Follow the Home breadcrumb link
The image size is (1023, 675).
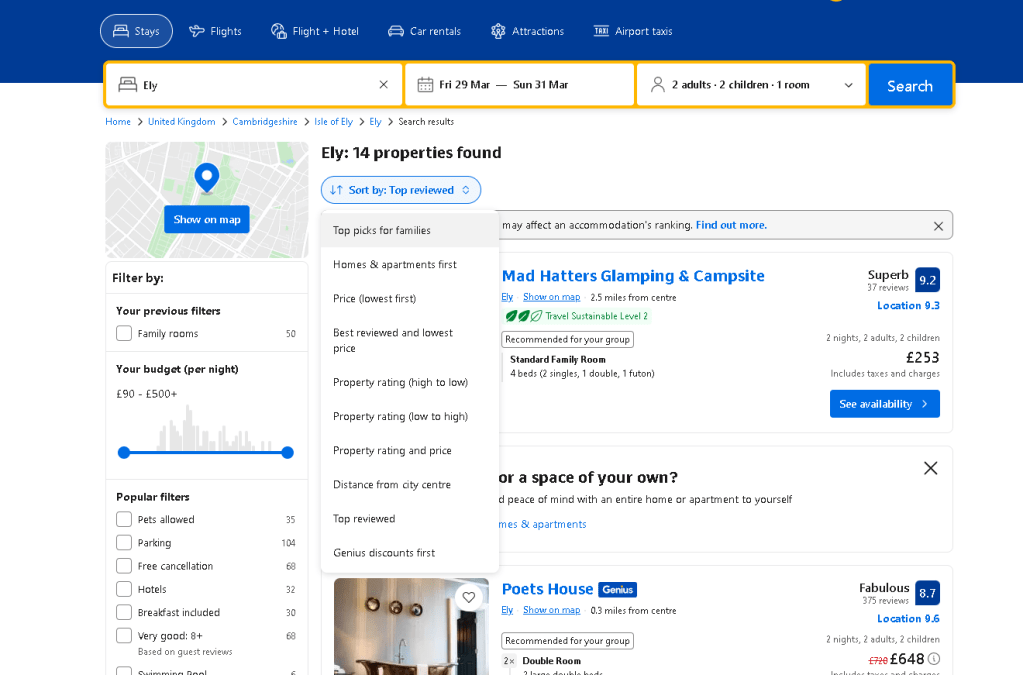click(118, 122)
